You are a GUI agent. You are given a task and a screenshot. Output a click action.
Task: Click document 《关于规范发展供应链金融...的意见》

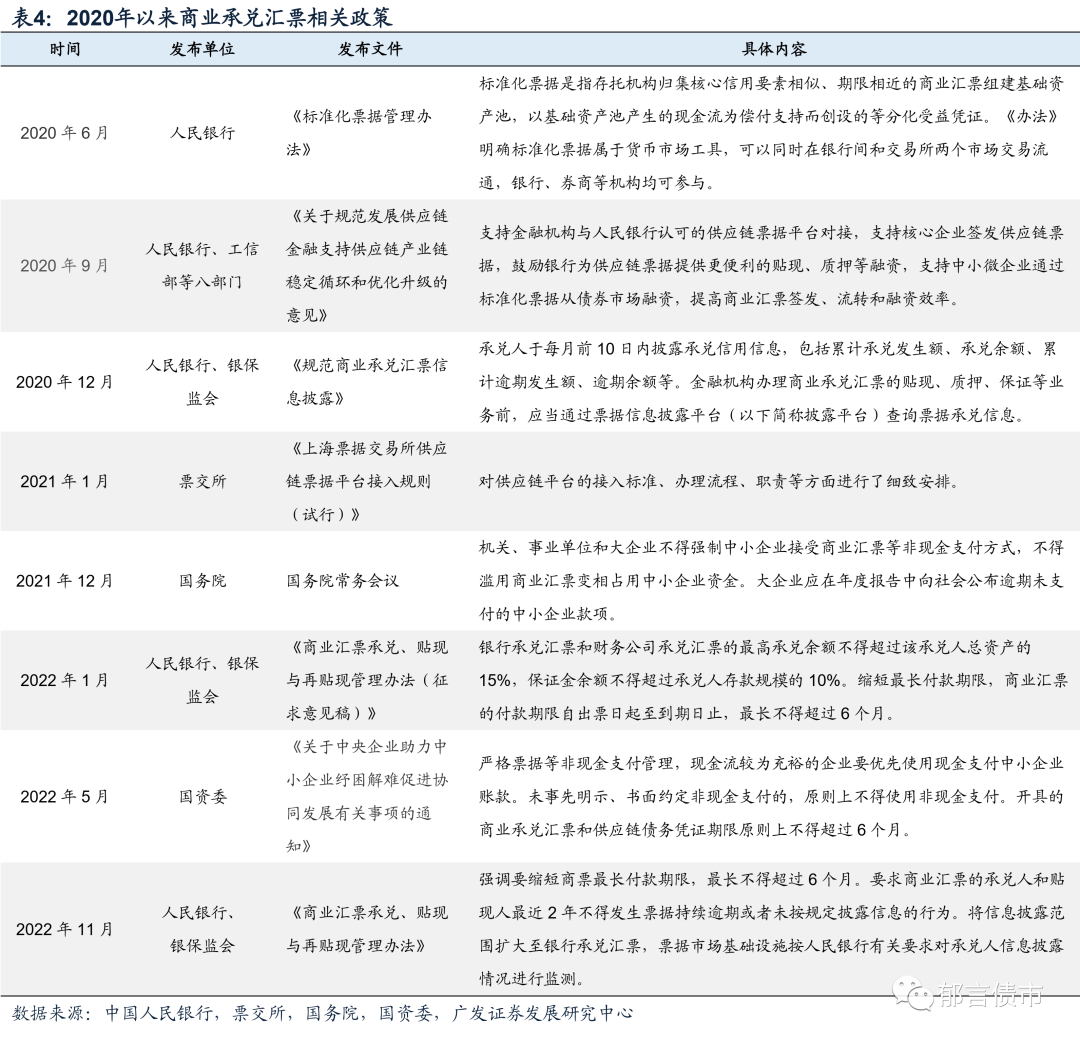point(367,266)
